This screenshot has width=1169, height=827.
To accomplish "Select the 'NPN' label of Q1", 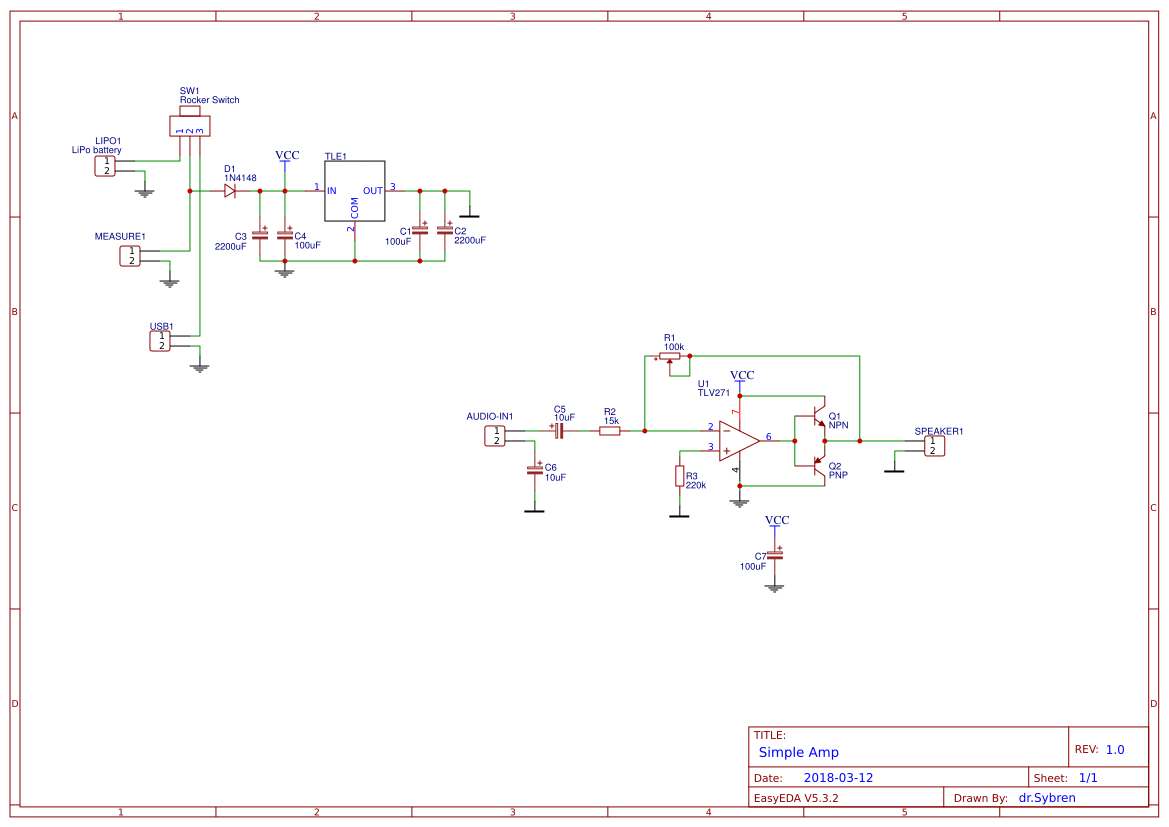I will click(838, 425).
